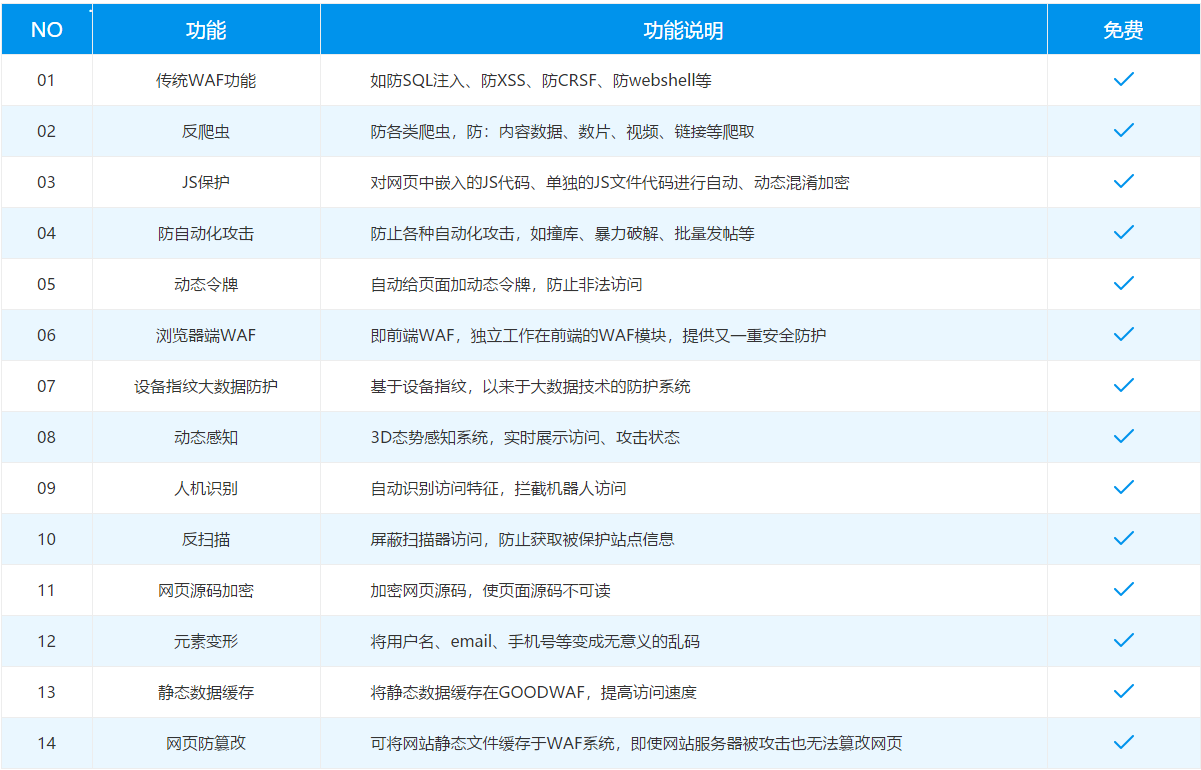Click the checkmark for 元素变形 row
The height and width of the screenshot is (770, 1201).
tap(1123, 640)
